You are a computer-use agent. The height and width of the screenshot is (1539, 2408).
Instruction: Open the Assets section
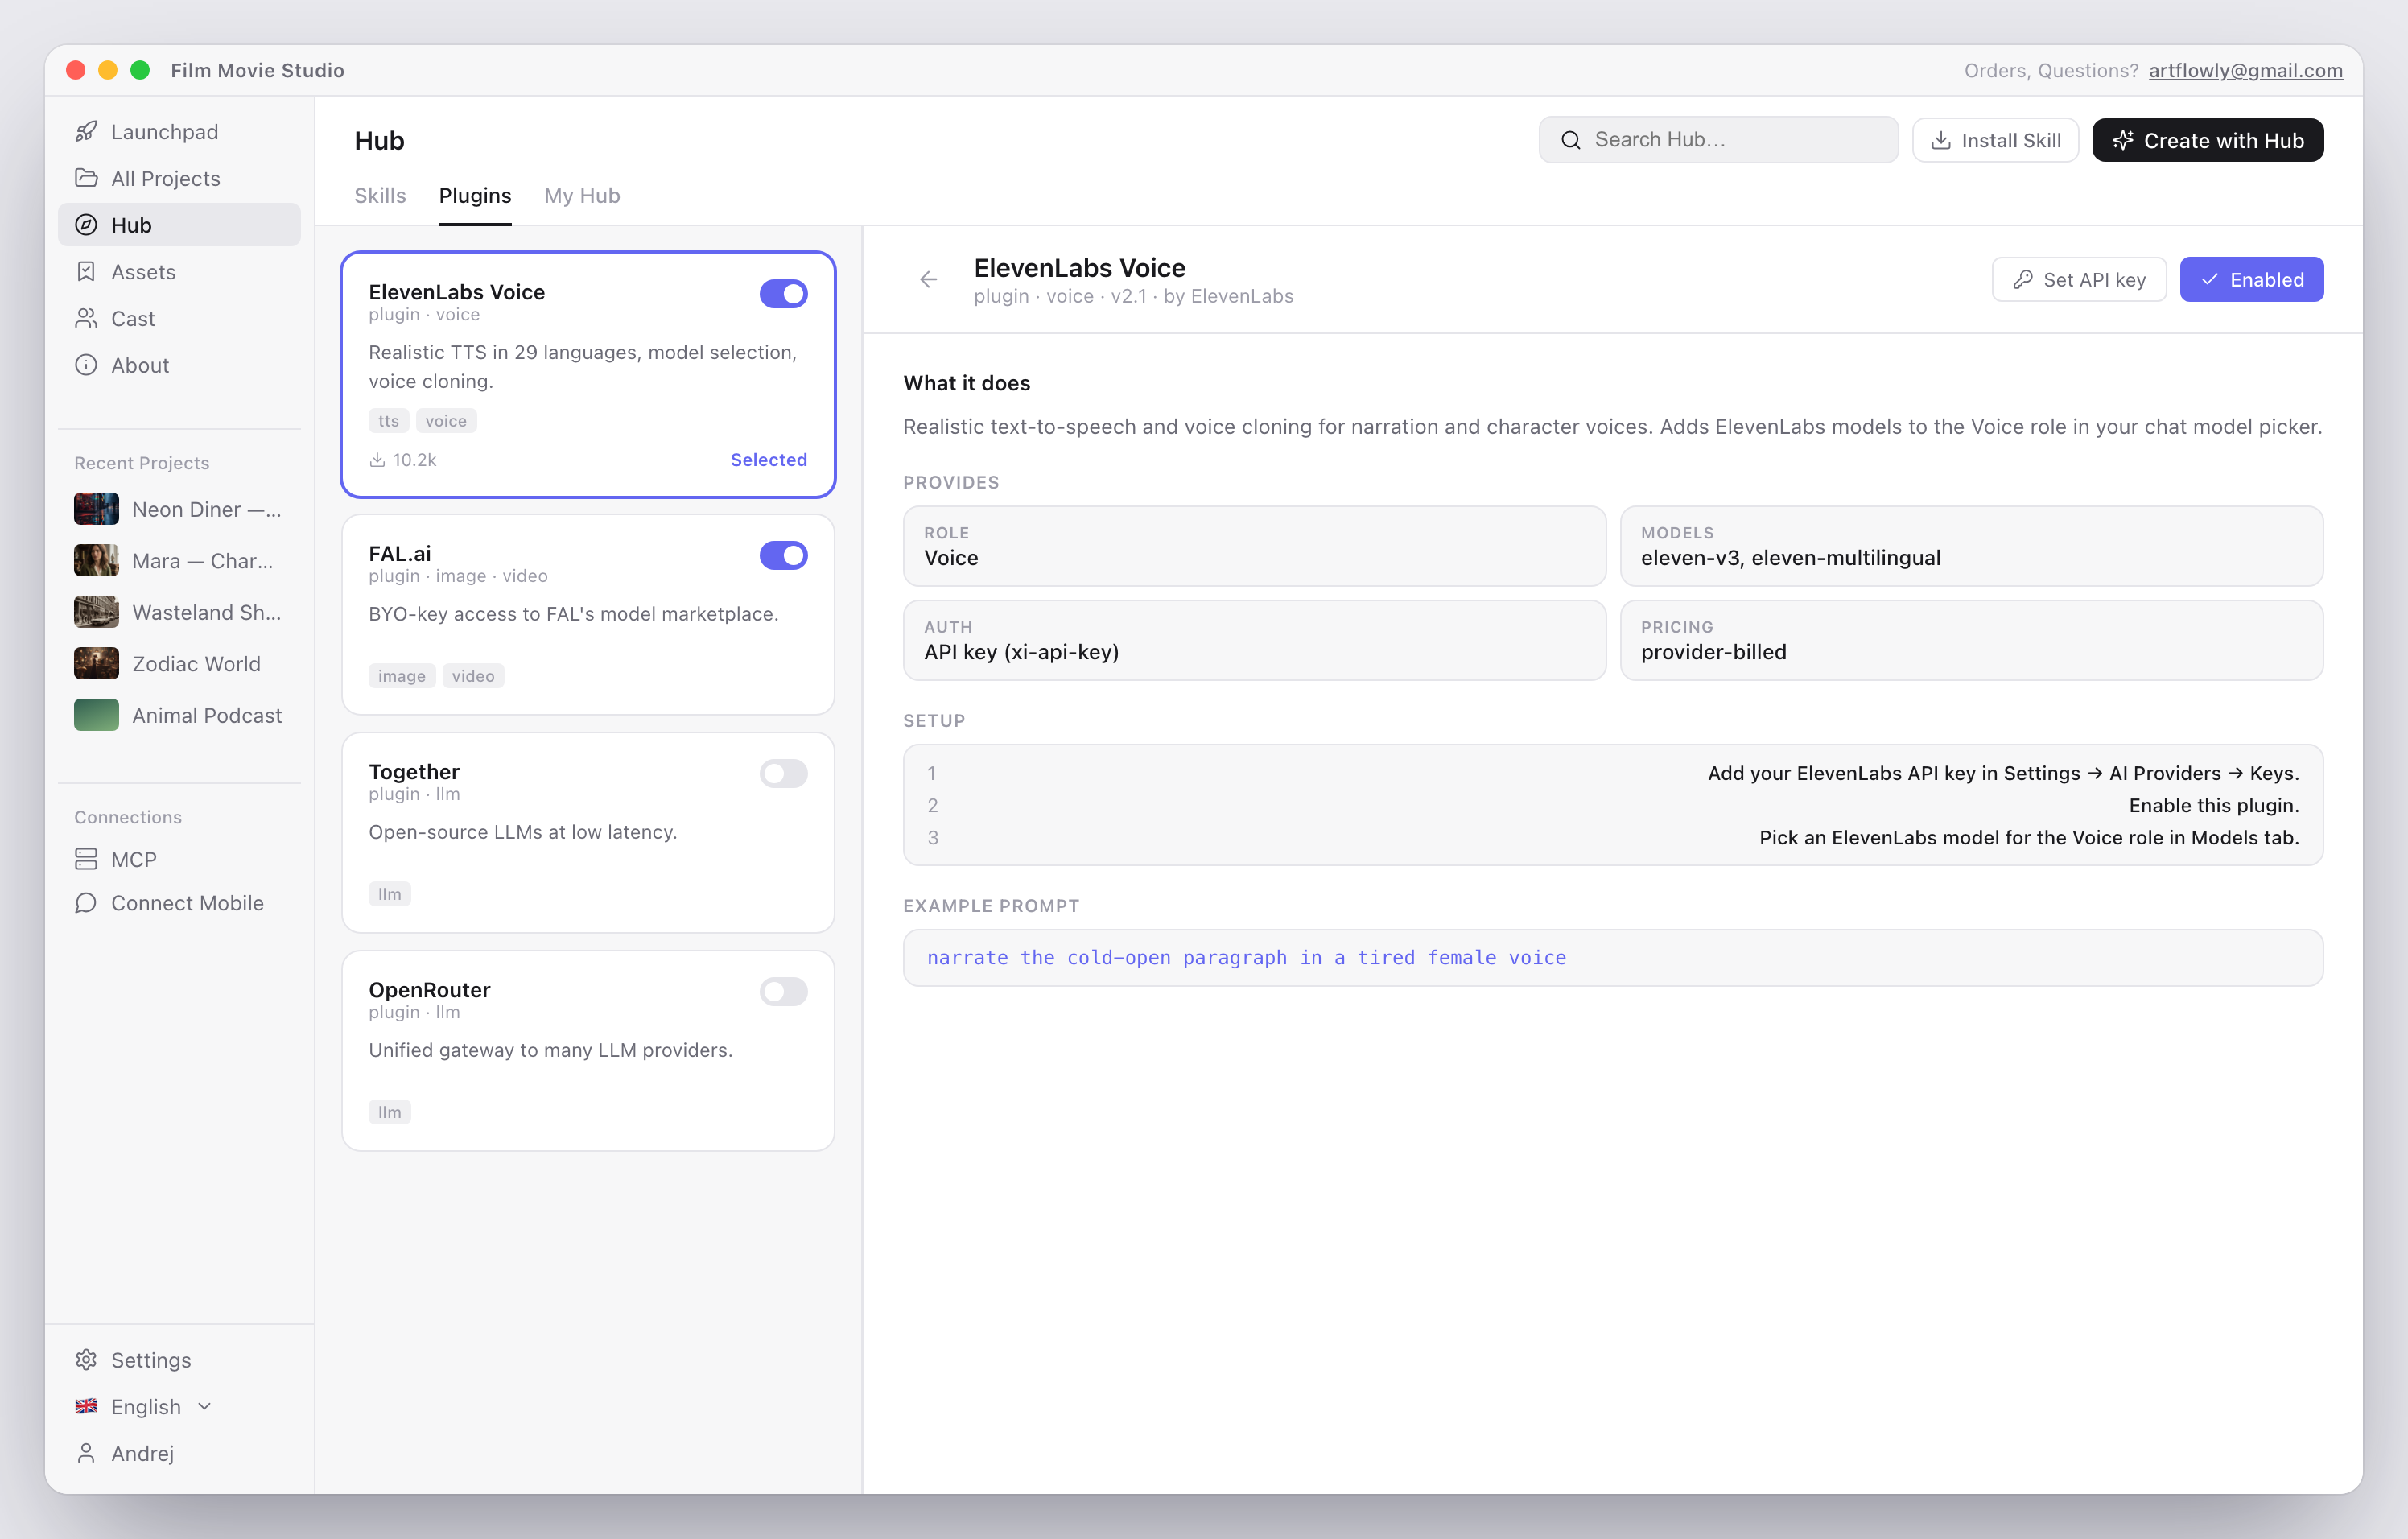179,272
